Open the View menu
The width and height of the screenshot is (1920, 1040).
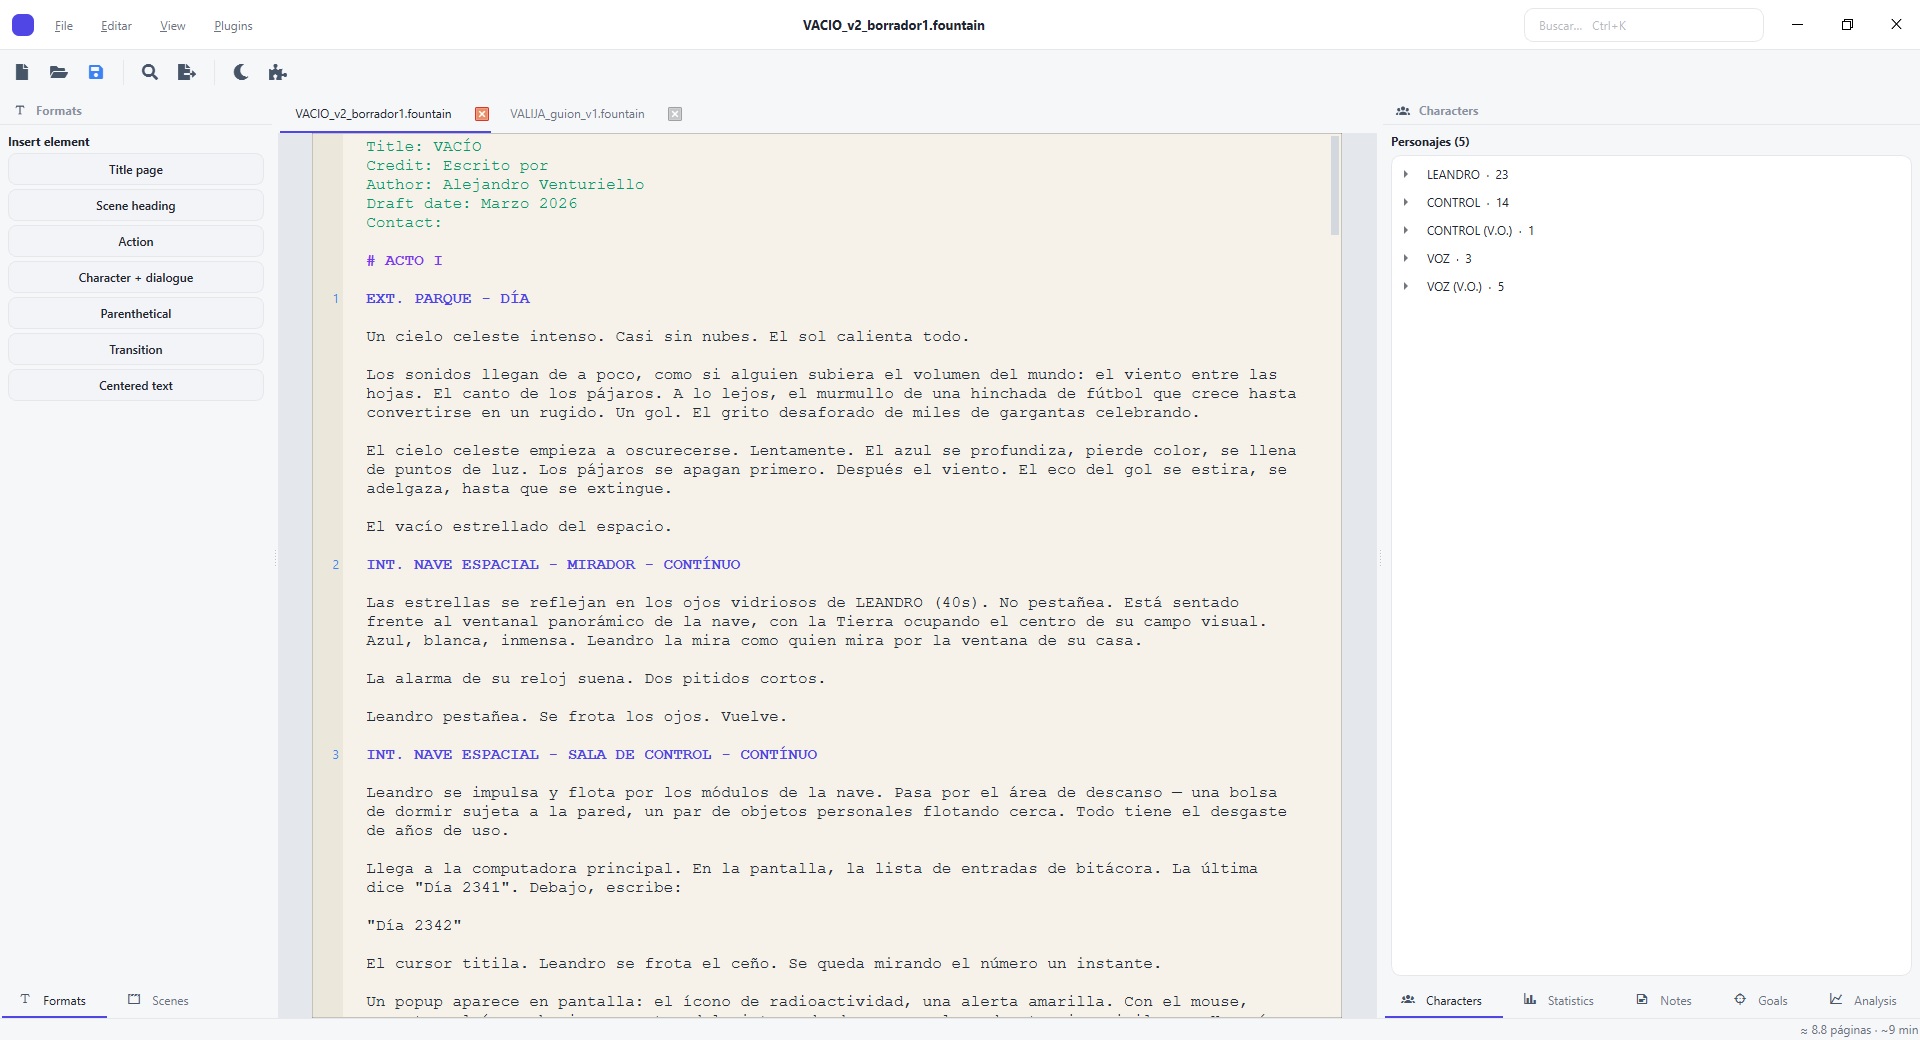tap(173, 26)
